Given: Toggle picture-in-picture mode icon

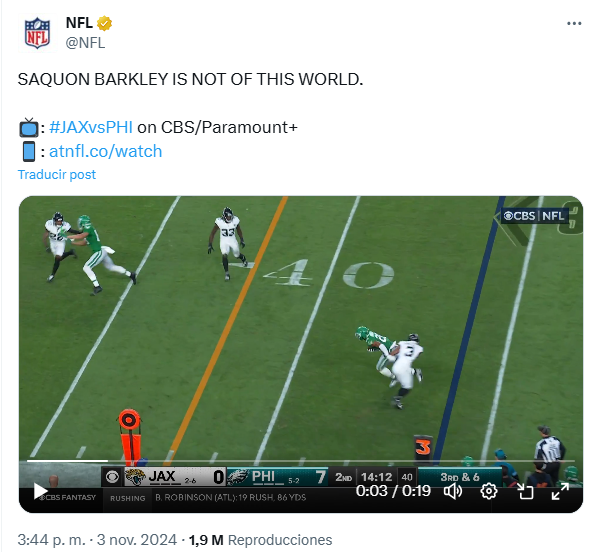Looking at the screenshot, I should point(525,491).
